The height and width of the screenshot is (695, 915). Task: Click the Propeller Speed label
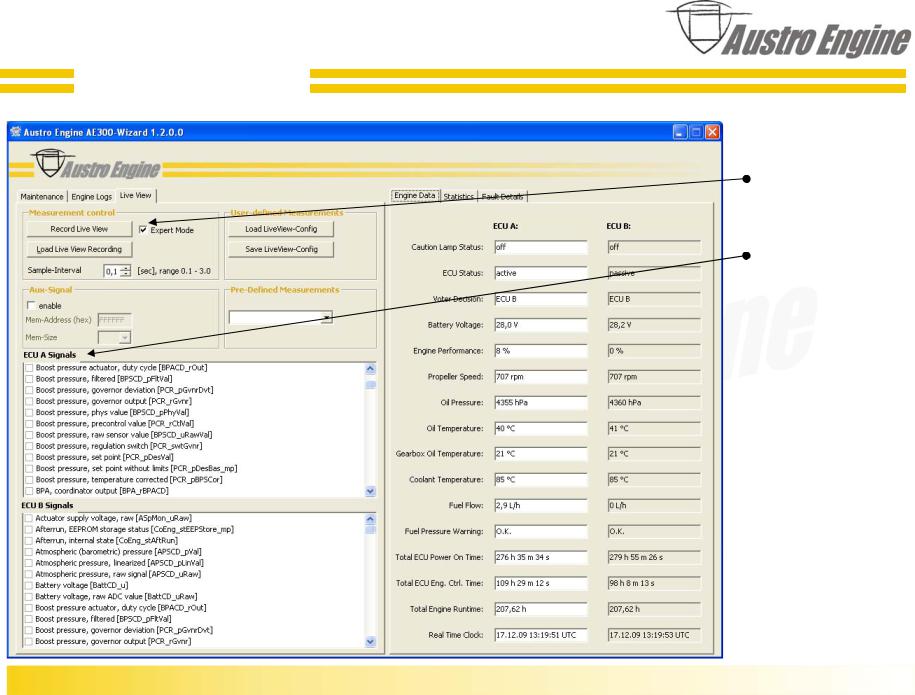click(455, 377)
